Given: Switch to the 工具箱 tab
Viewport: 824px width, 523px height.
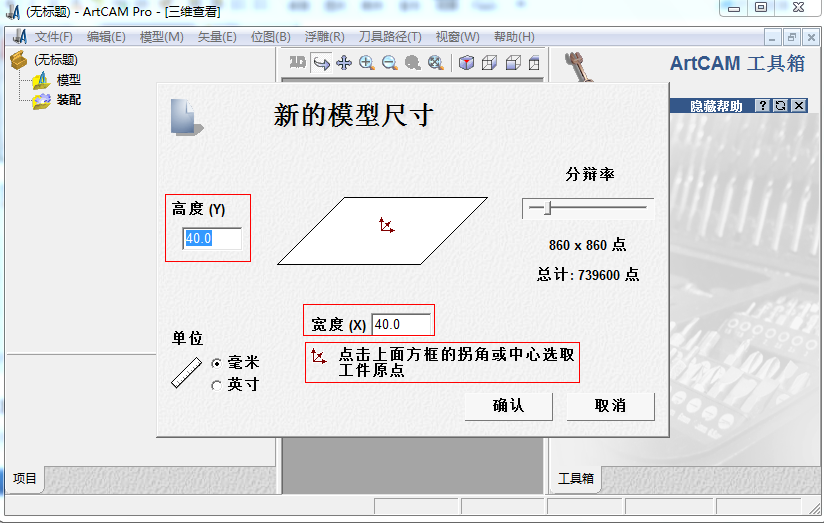Looking at the screenshot, I should point(576,478).
